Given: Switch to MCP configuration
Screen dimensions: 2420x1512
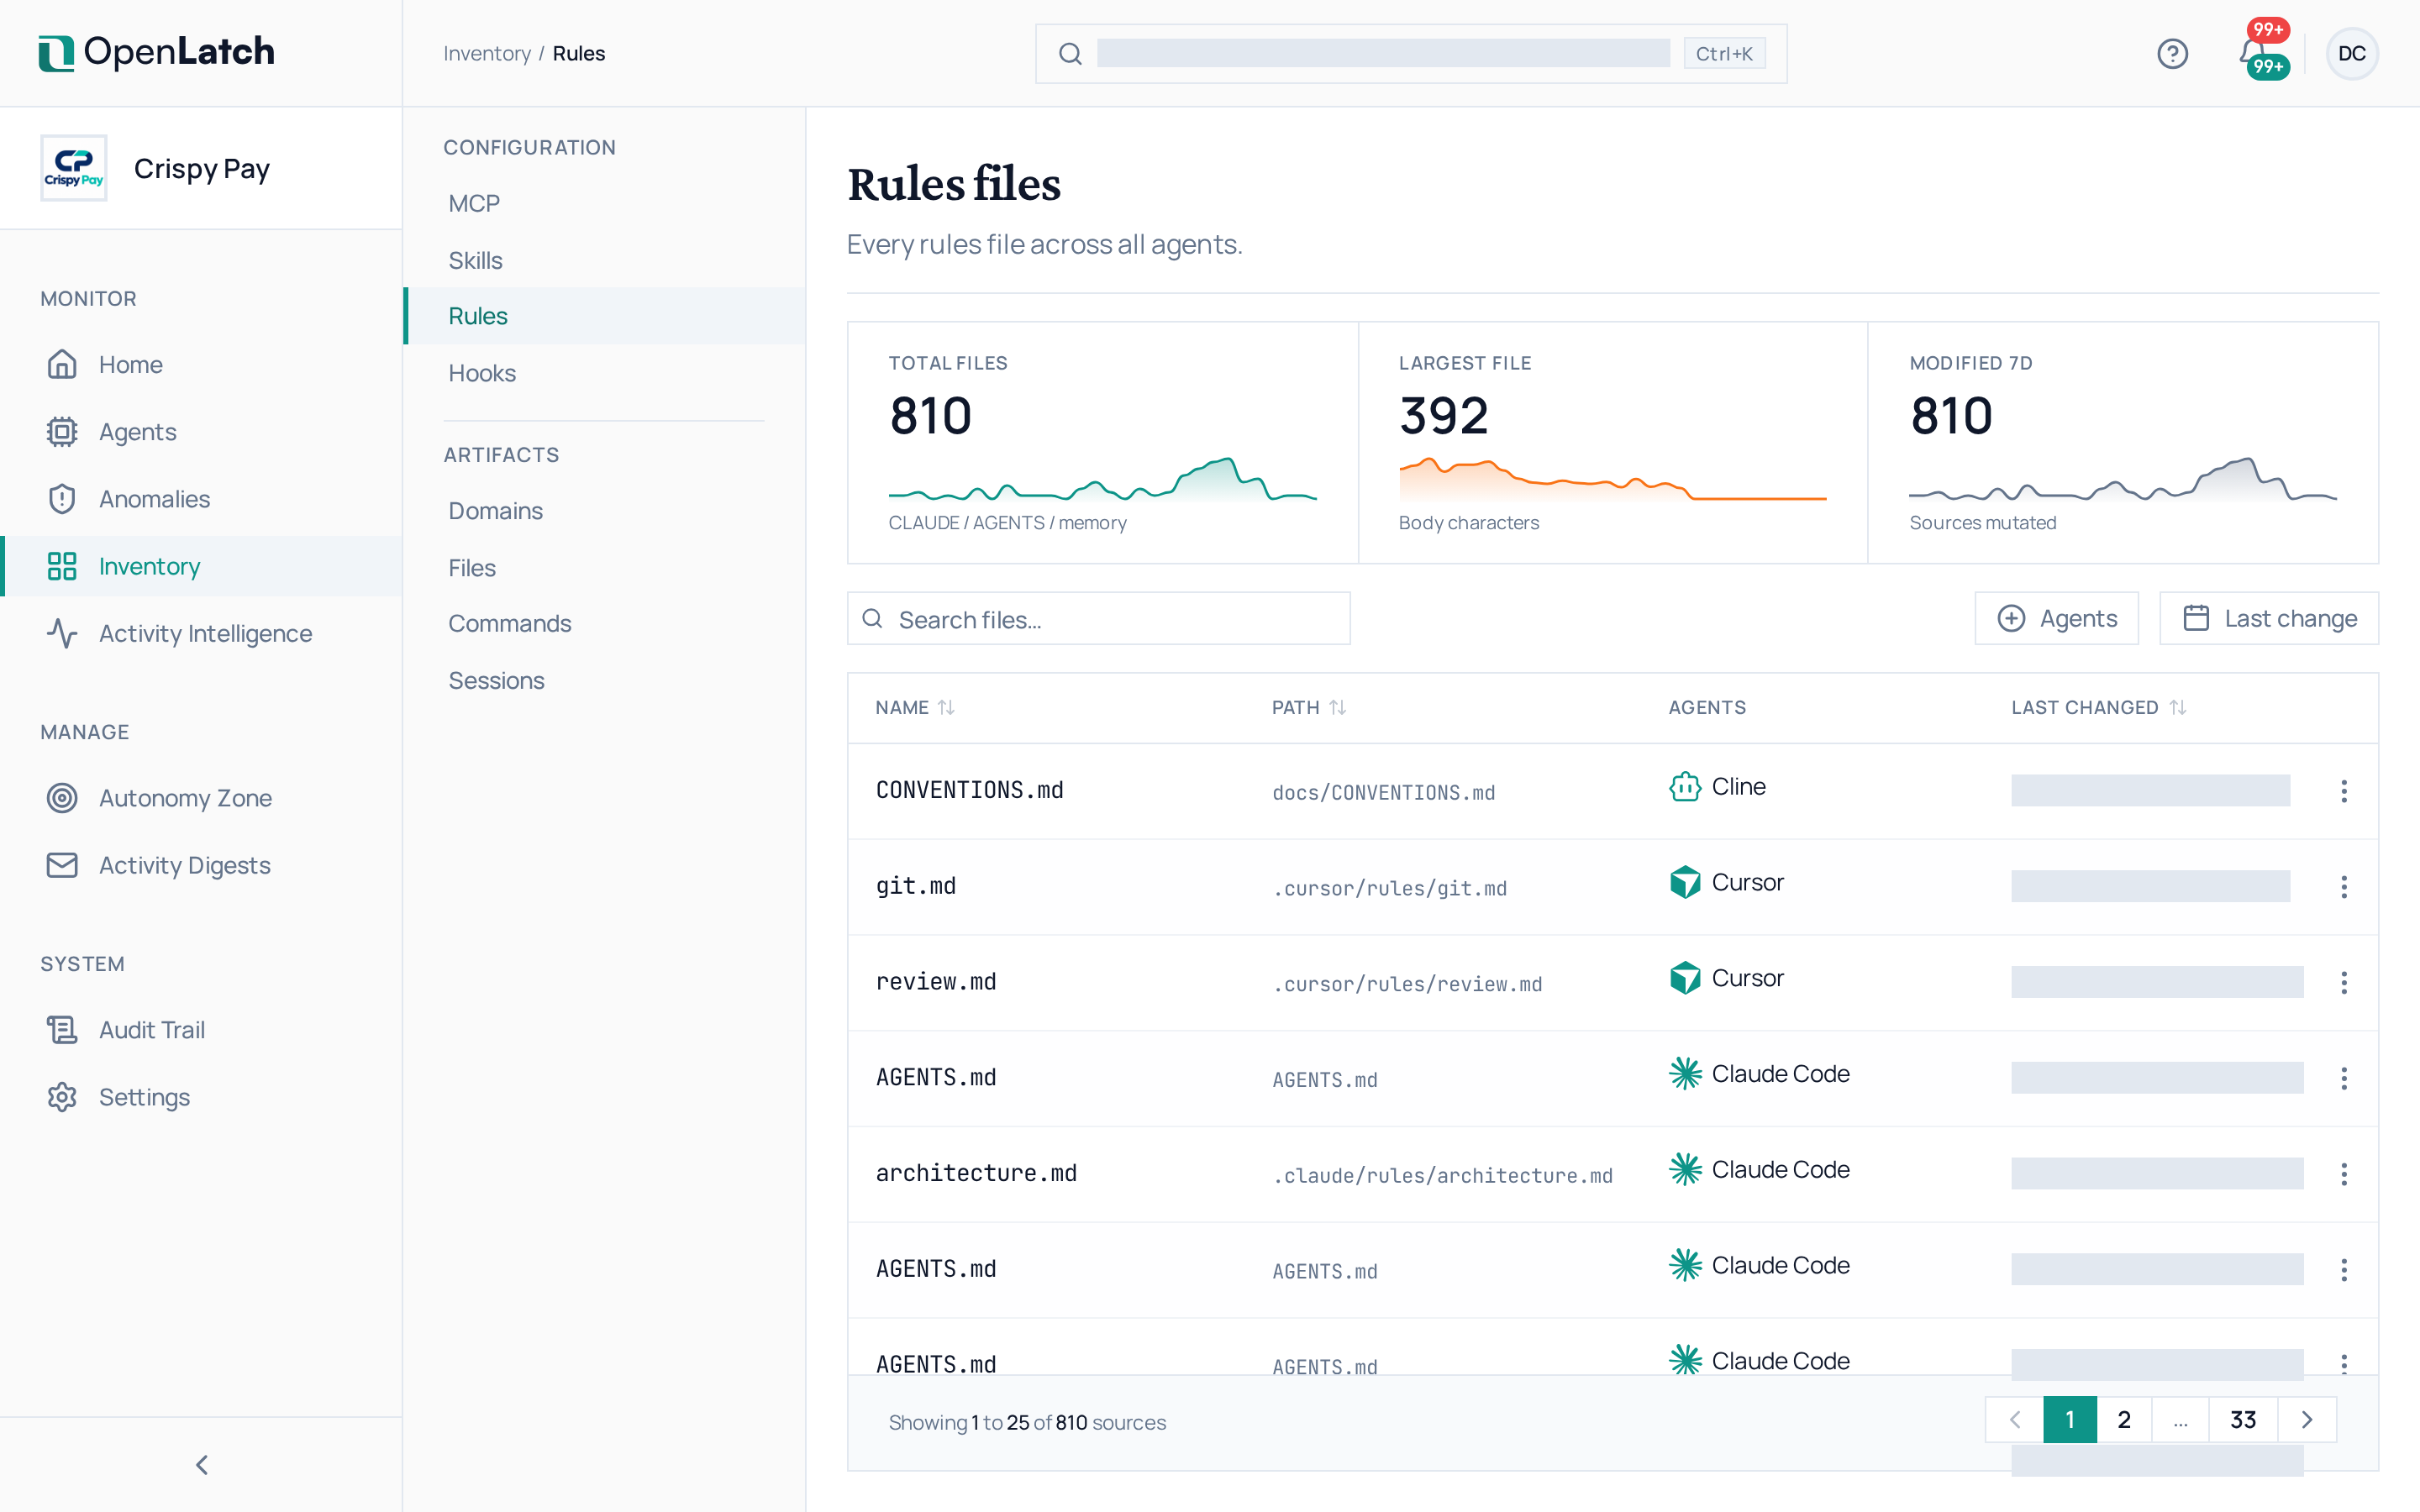Looking at the screenshot, I should click(604, 203).
